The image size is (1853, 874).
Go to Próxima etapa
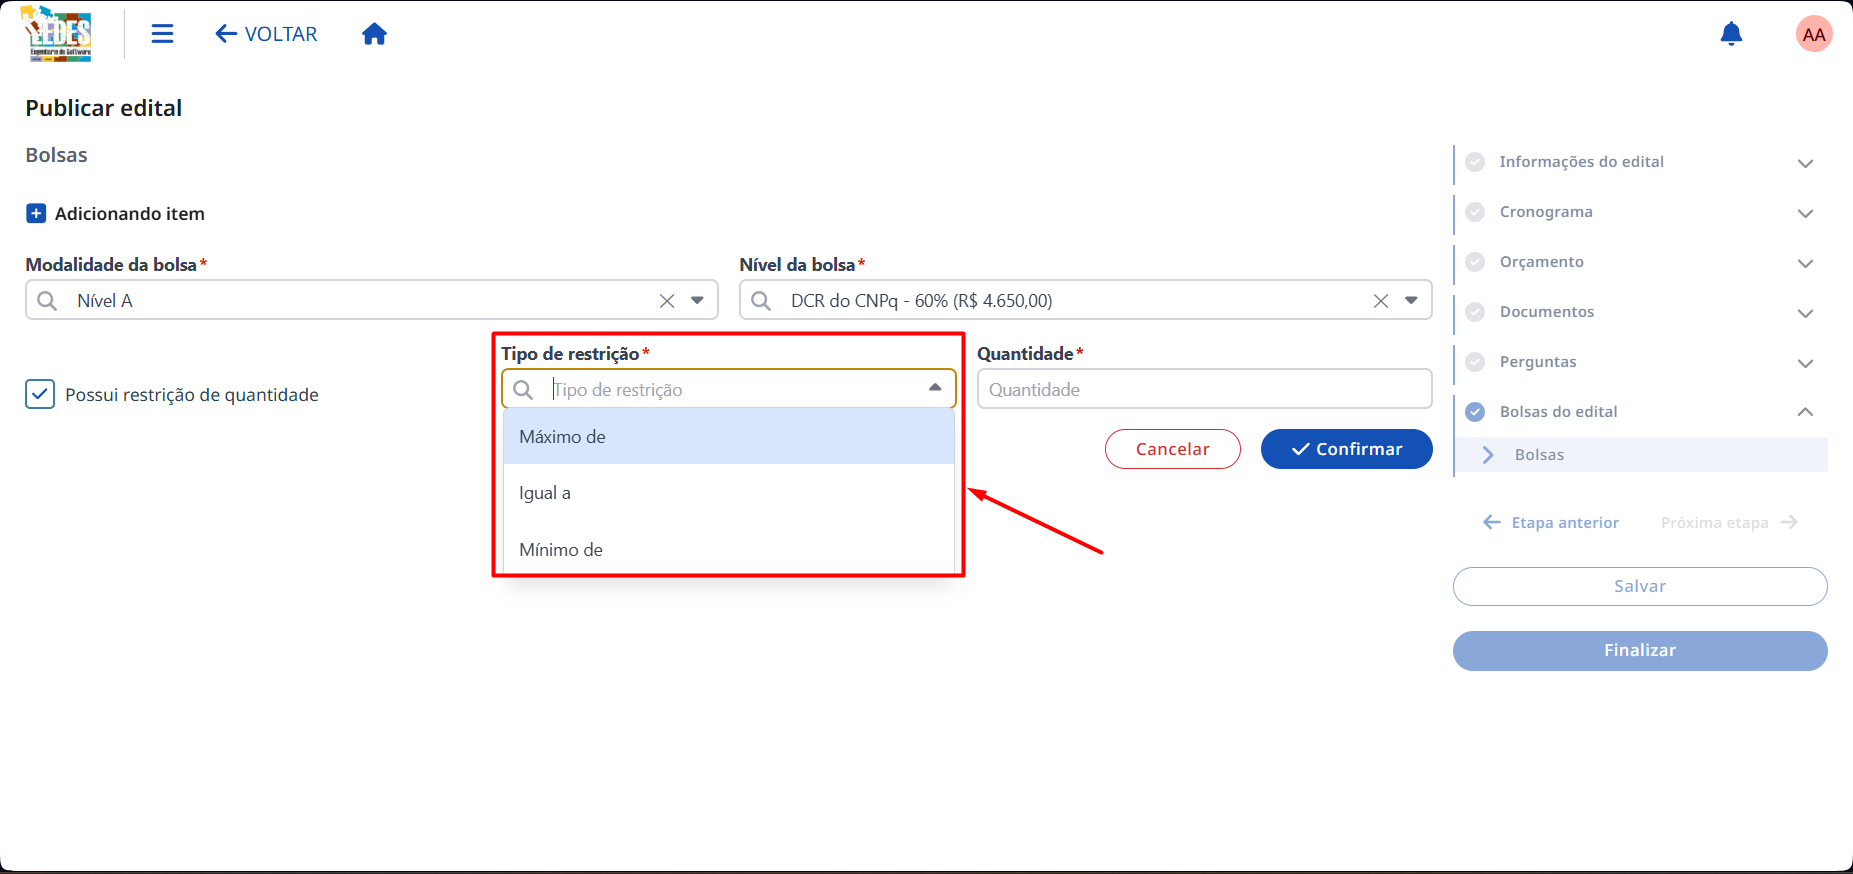[1730, 523]
